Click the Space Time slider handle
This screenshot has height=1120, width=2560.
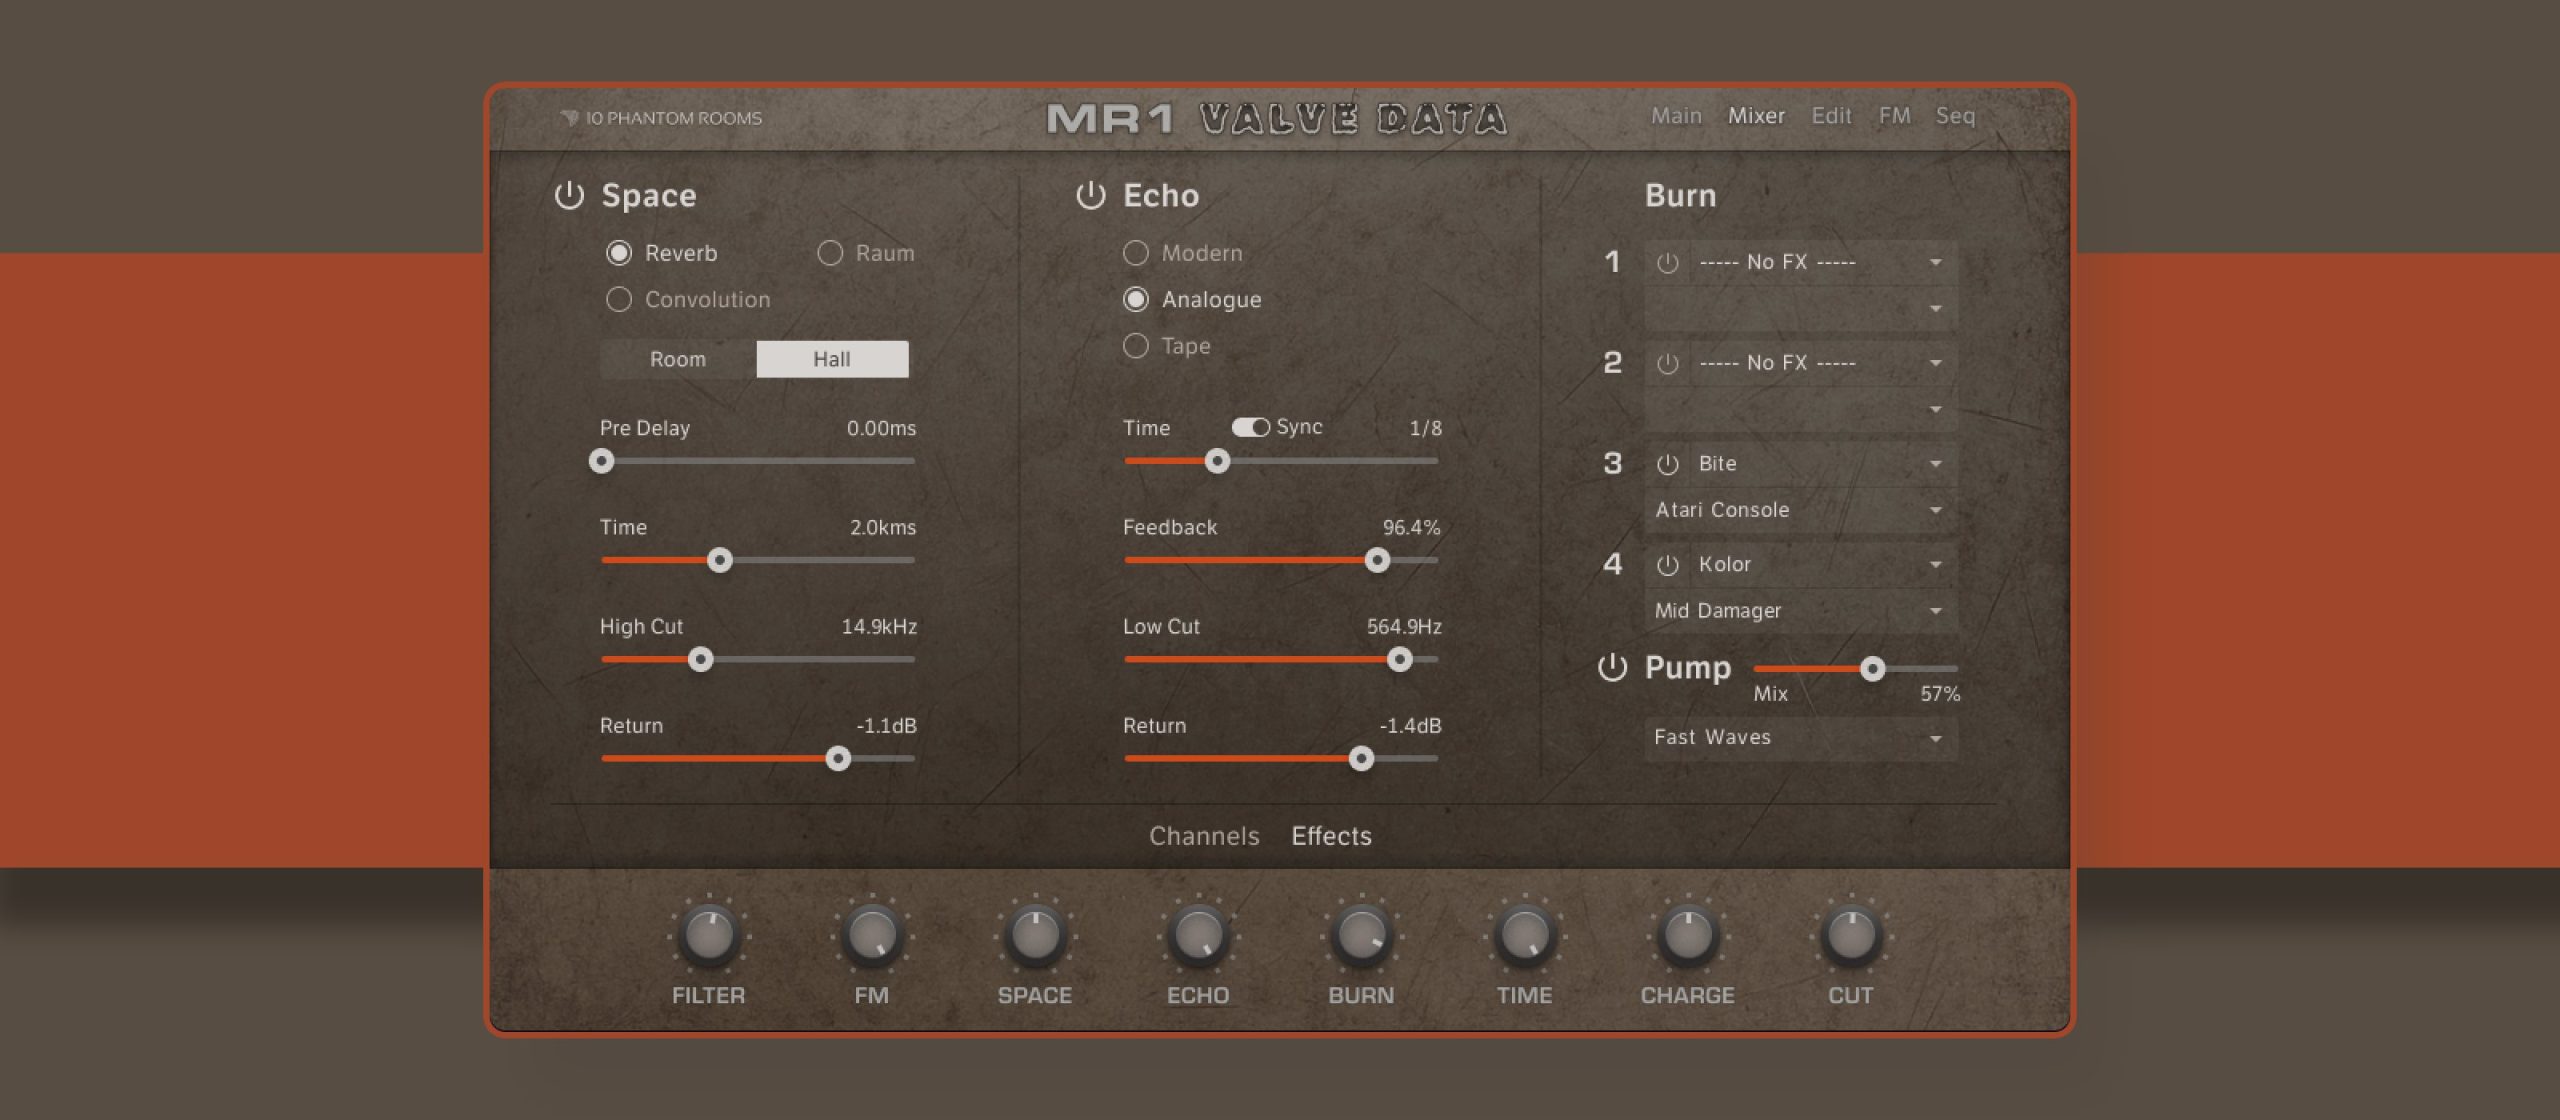click(719, 560)
